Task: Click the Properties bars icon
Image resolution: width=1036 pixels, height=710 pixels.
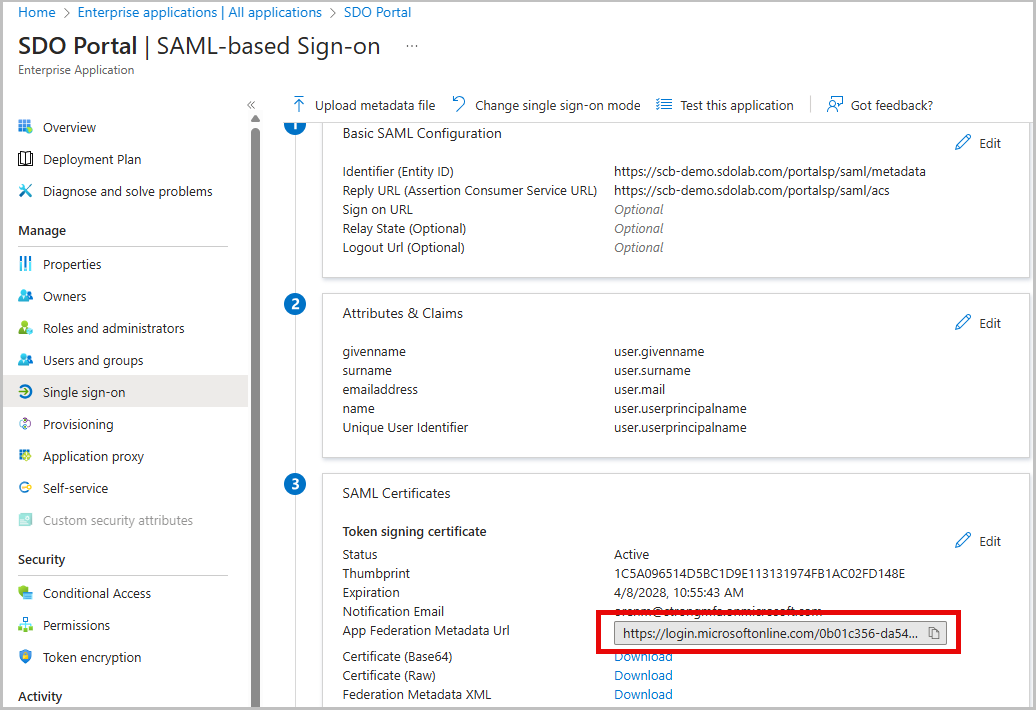Action: point(25,264)
